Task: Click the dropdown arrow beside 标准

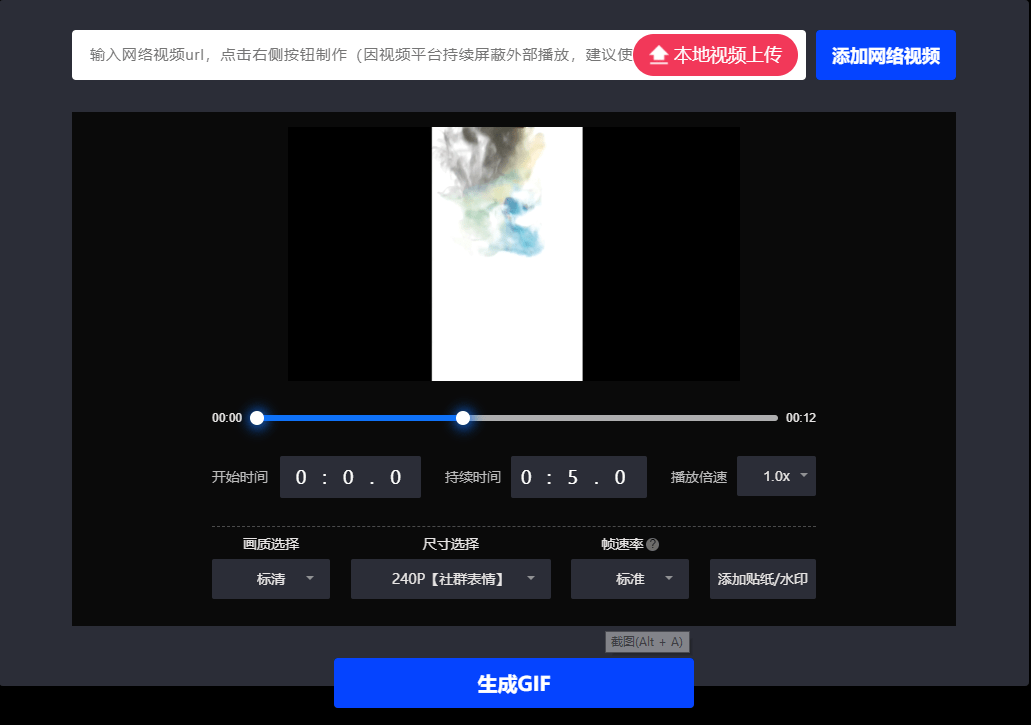Action: [x=668, y=579]
